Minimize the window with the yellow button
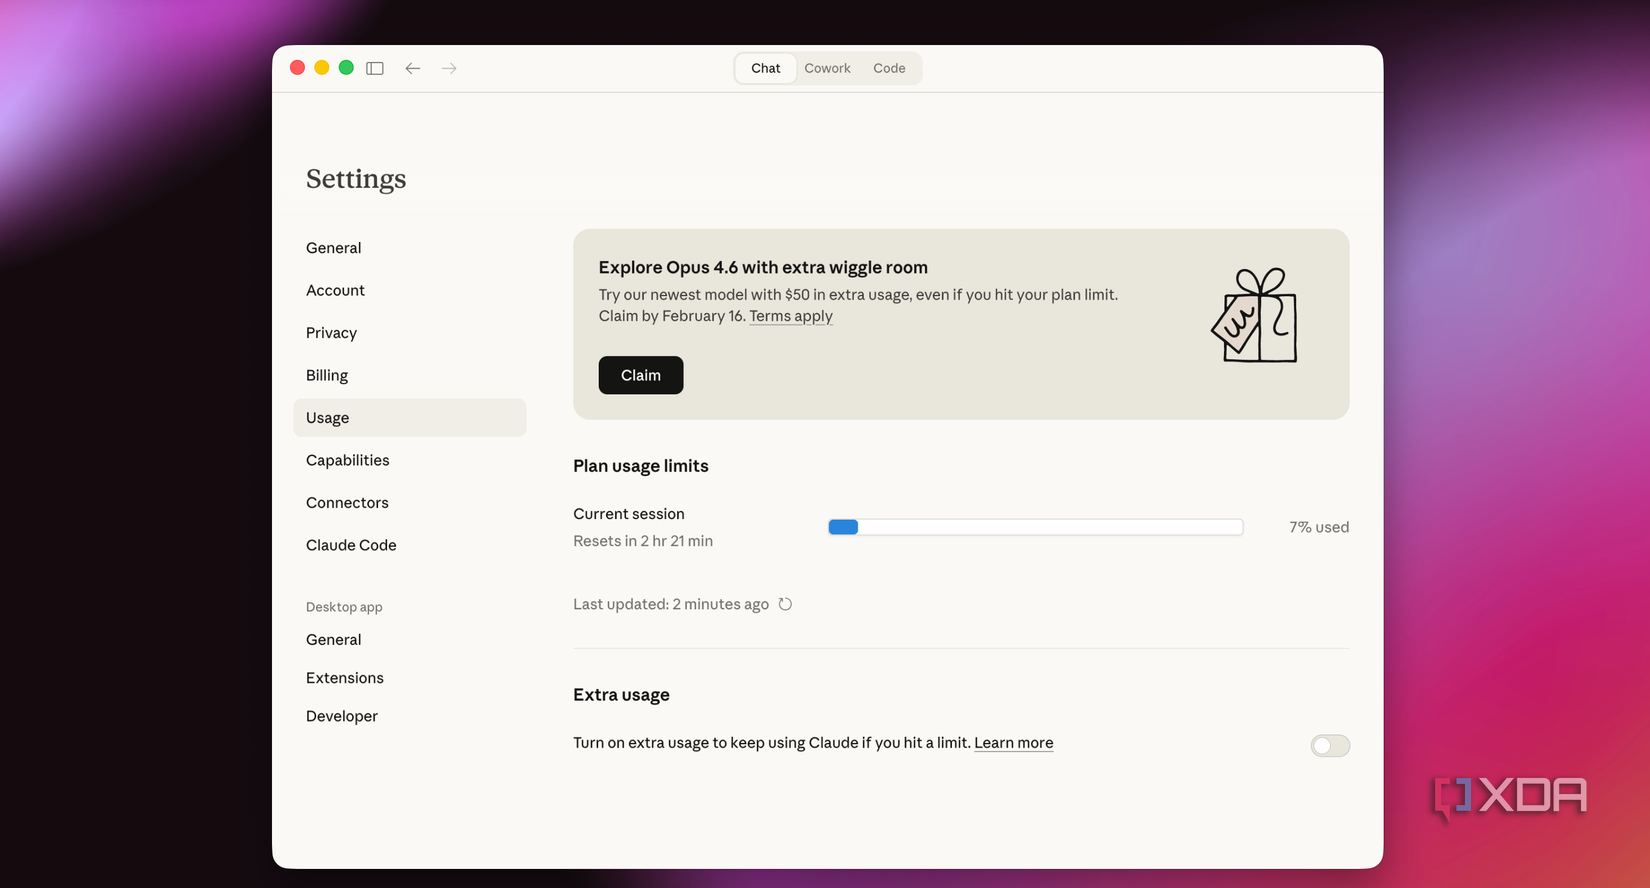 tap(322, 68)
